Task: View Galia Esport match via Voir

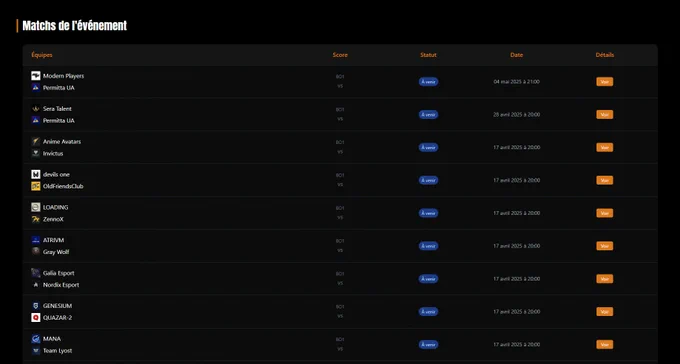Action: pos(605,279)
